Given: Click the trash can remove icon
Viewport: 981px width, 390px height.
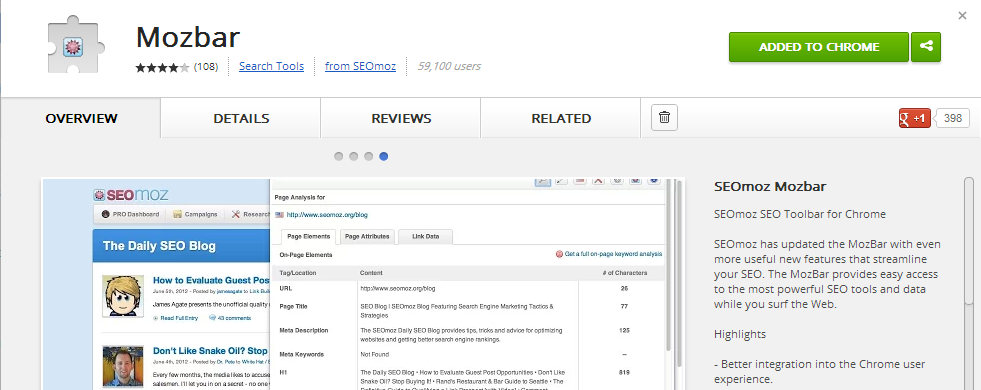Looking at the screenshot, I should [664, 117].
